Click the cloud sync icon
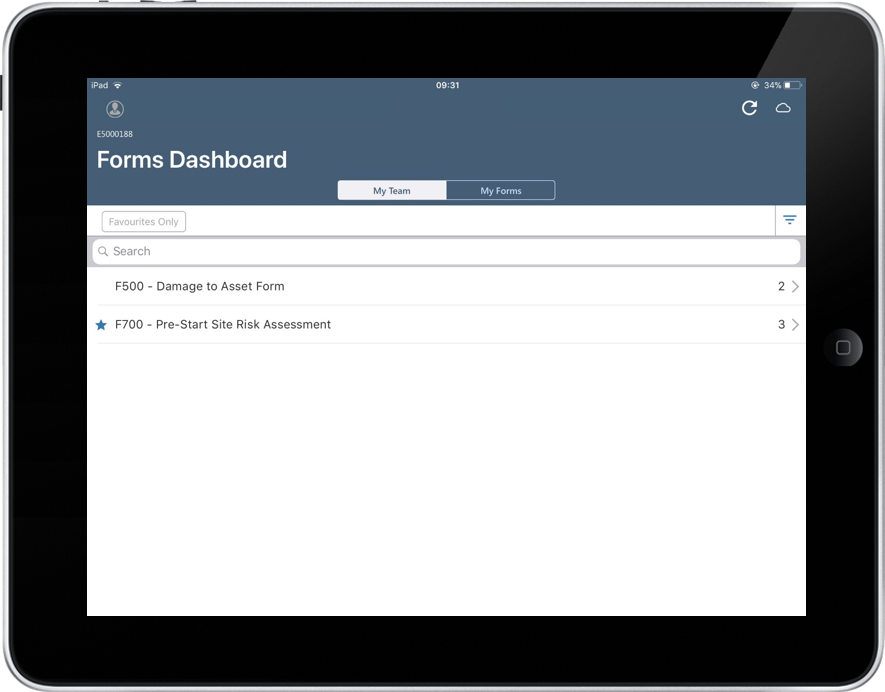This screenshot has height=692, width=885. pyautogui.click(x=783, y=108)
